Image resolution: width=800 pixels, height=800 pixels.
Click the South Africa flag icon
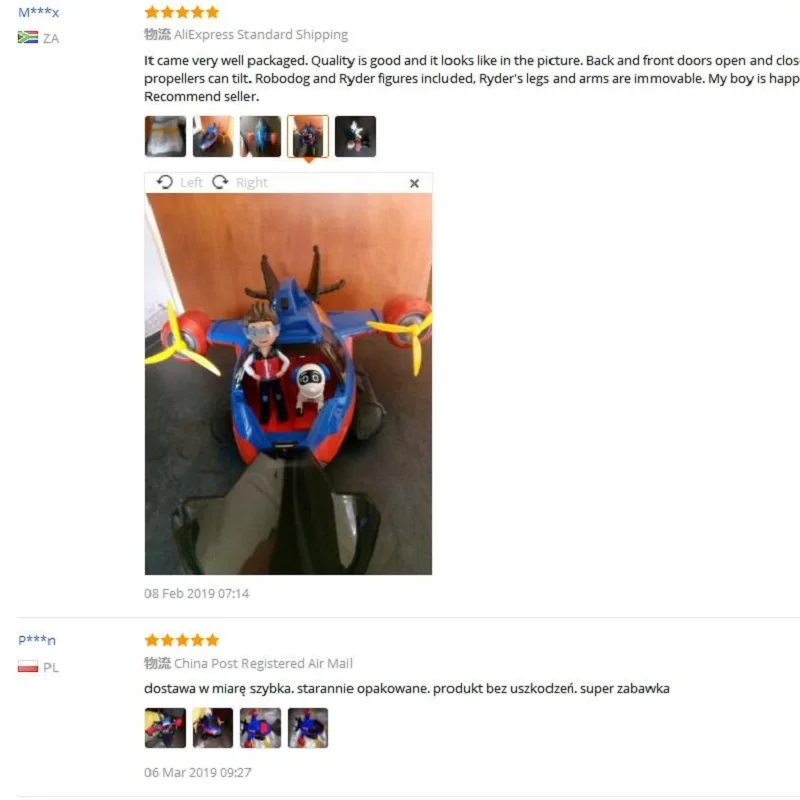tap(28, 37)
